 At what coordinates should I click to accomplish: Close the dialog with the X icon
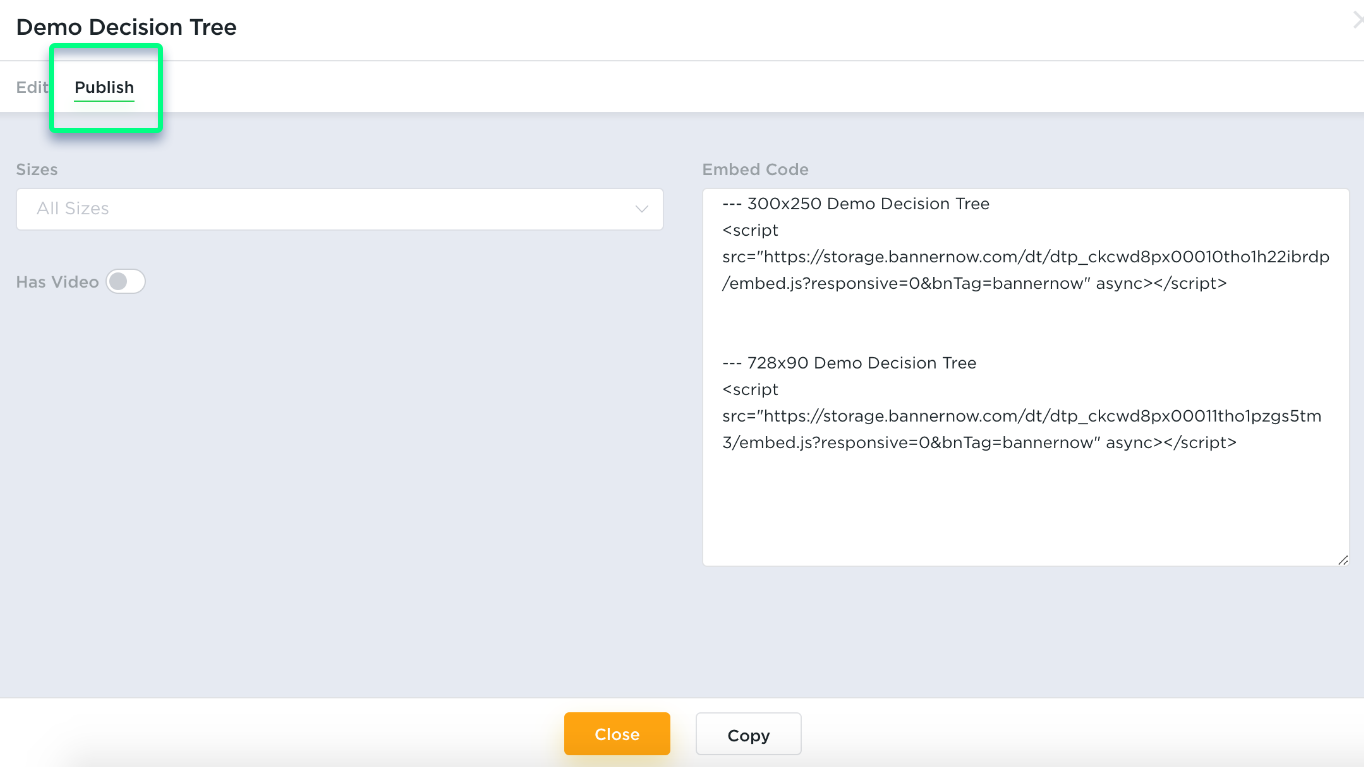[x=1358, y=20]
